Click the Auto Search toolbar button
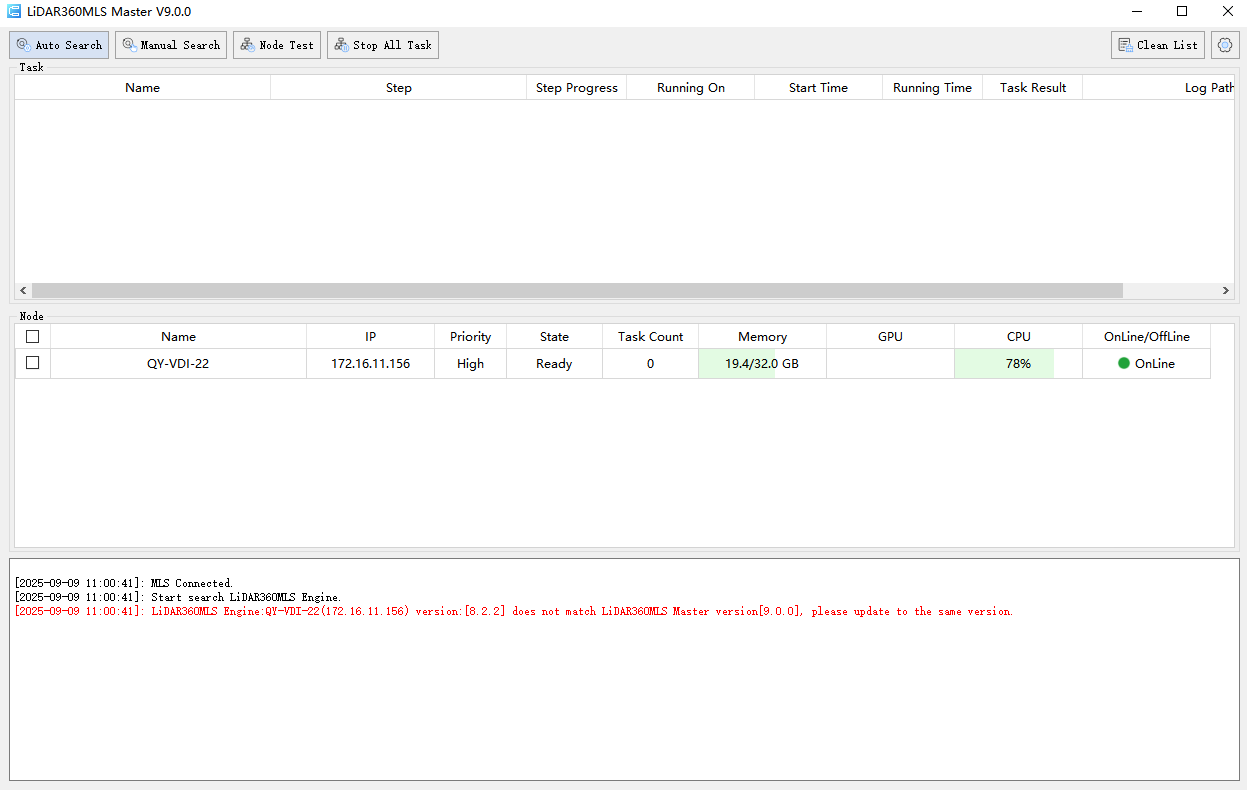This screenshot has width=1247, height=790. (x=59, y=45)
